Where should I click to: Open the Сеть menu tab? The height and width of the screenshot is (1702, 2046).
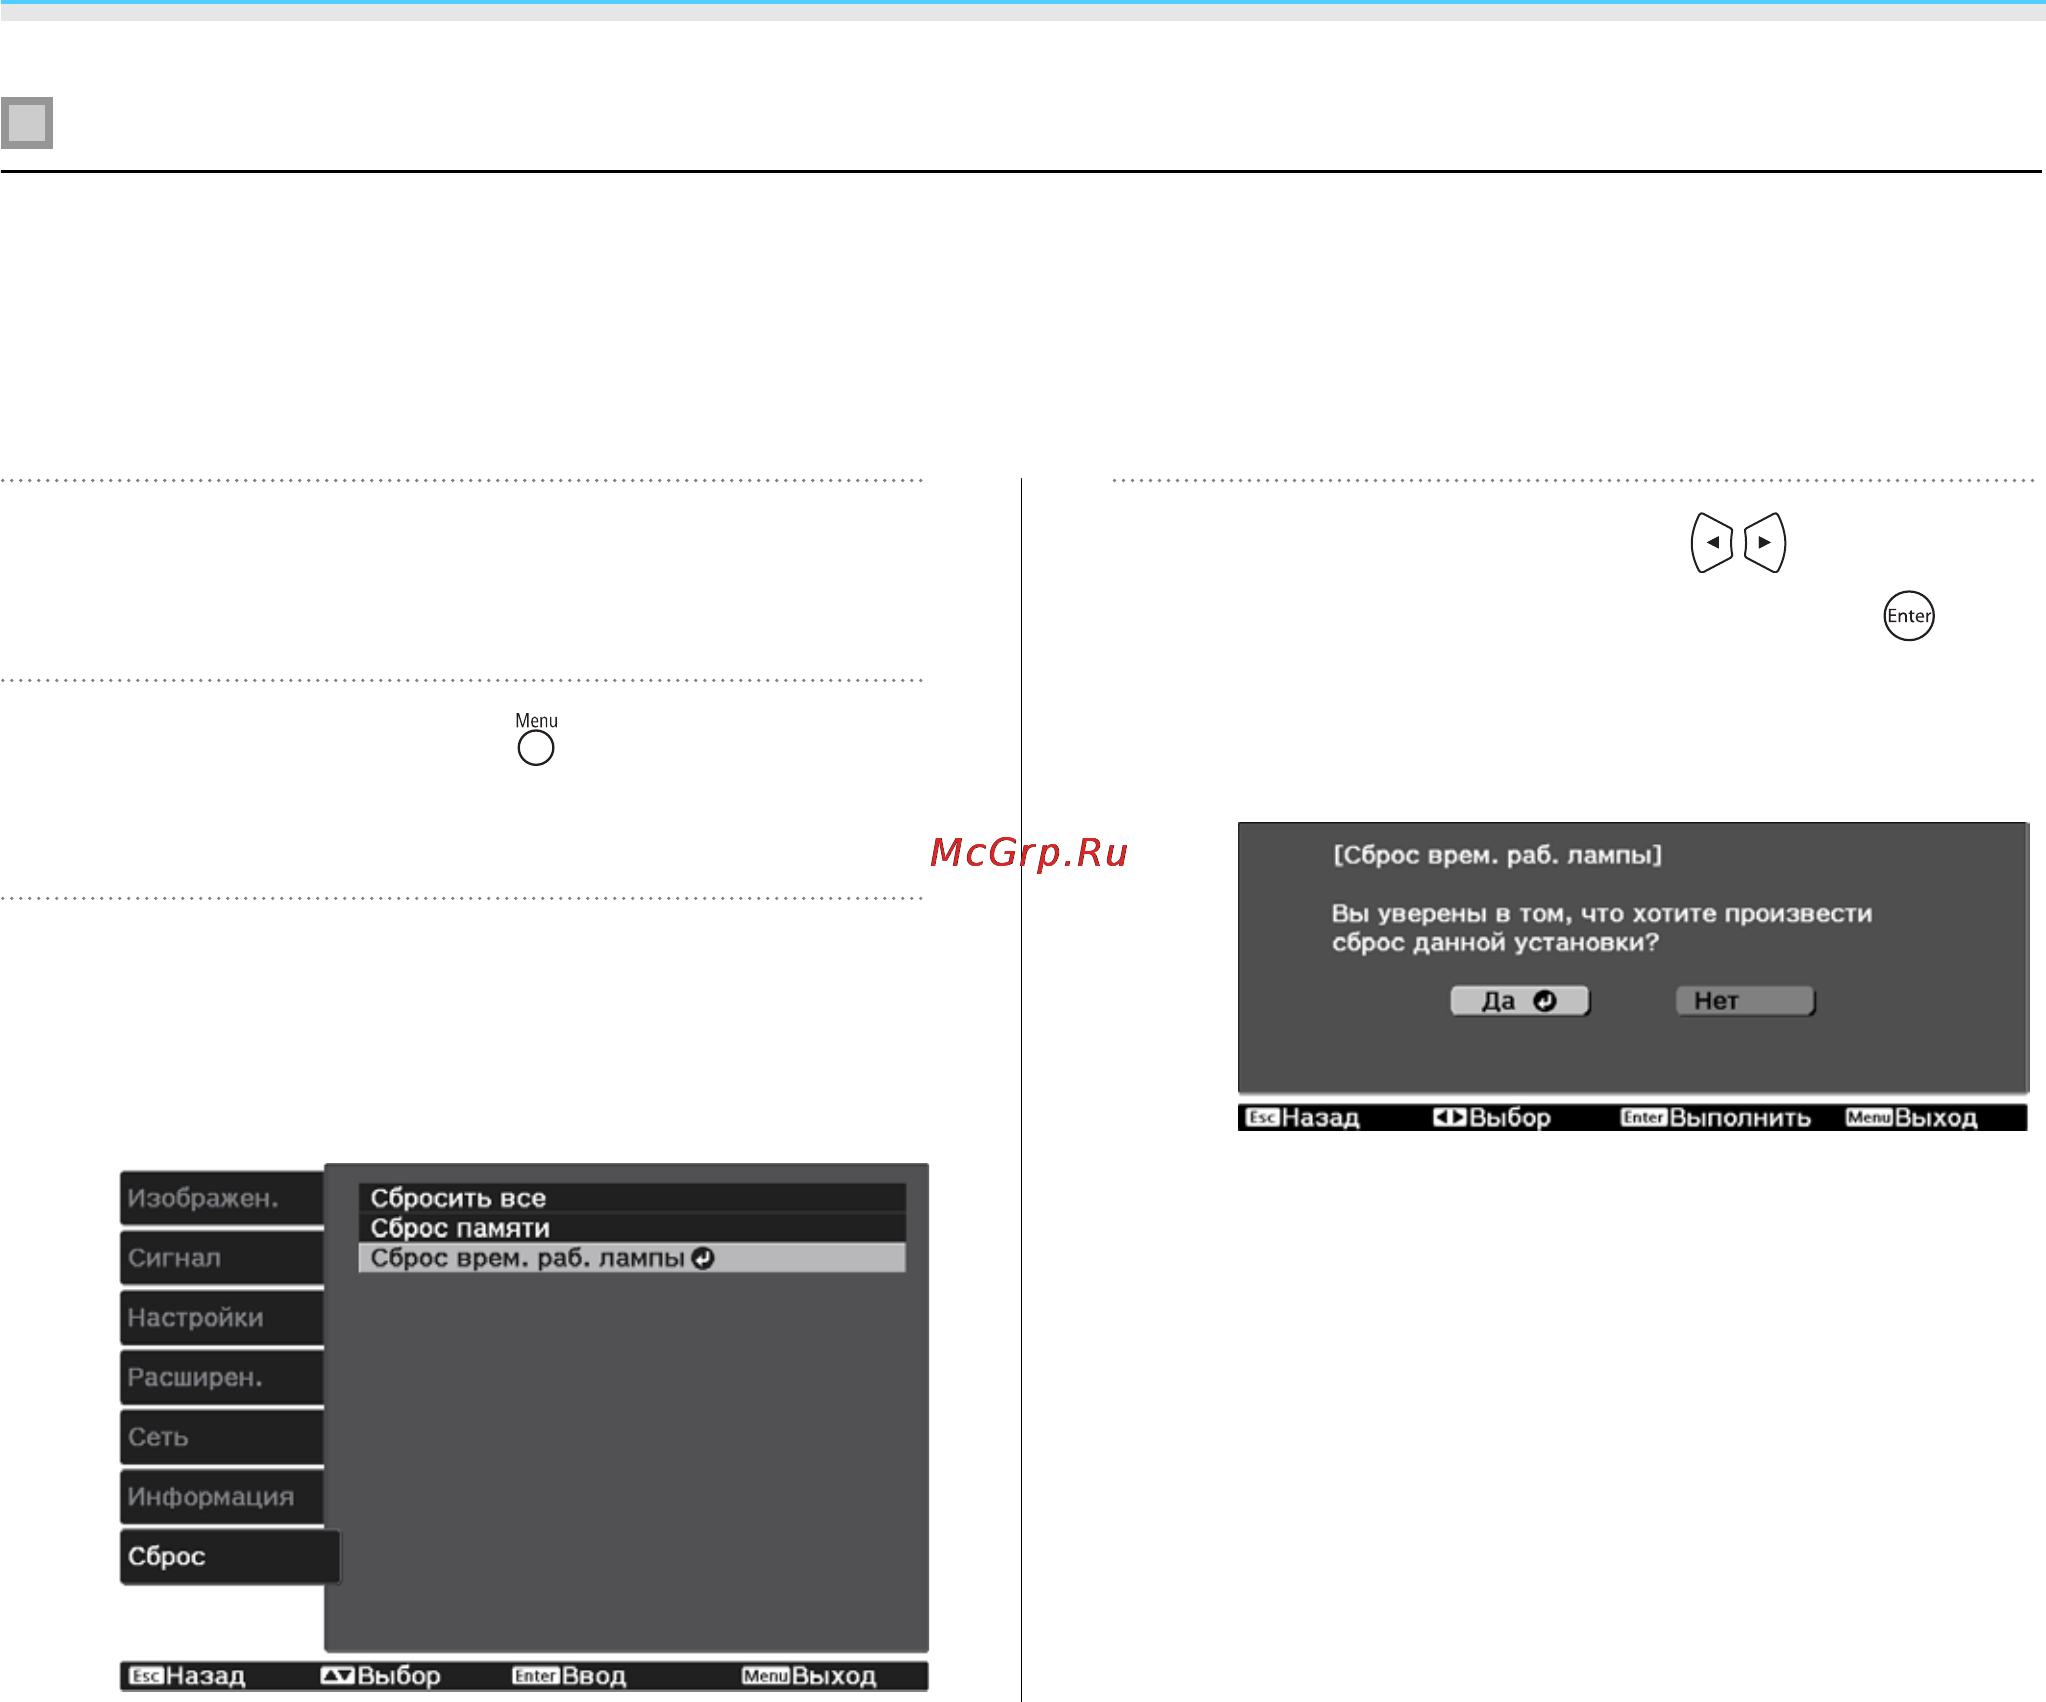(222, 1437)
